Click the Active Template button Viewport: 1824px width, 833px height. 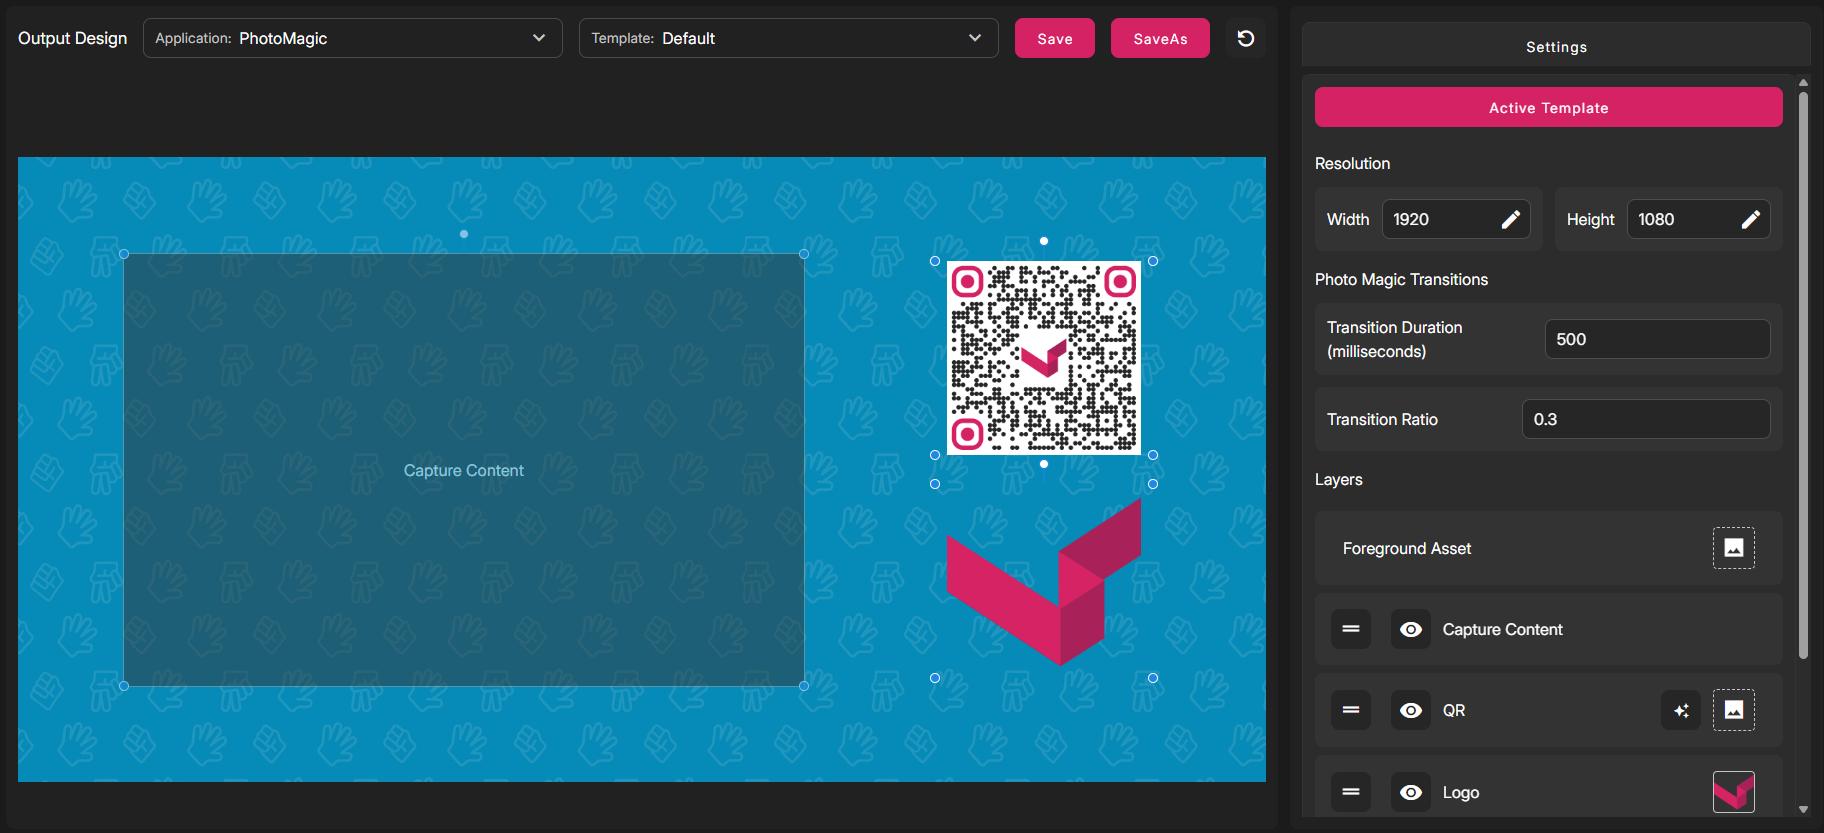pyautogui.click(x=1548, y=107)
